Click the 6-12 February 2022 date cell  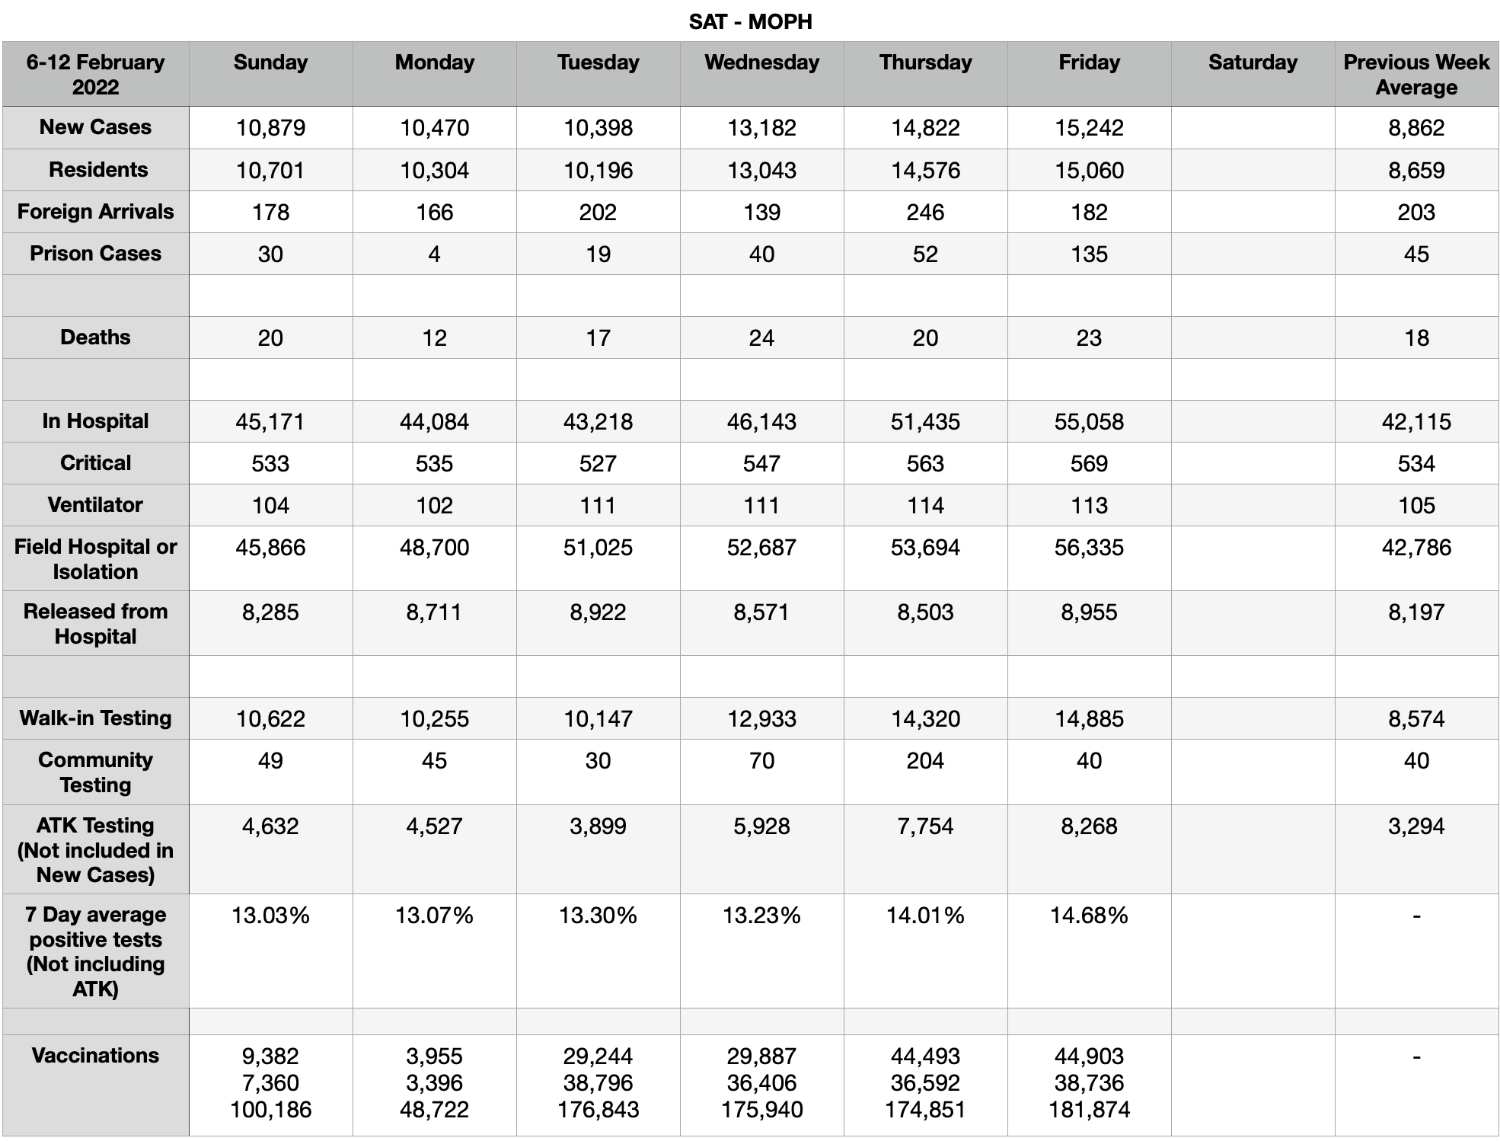[x=95, y=75]
